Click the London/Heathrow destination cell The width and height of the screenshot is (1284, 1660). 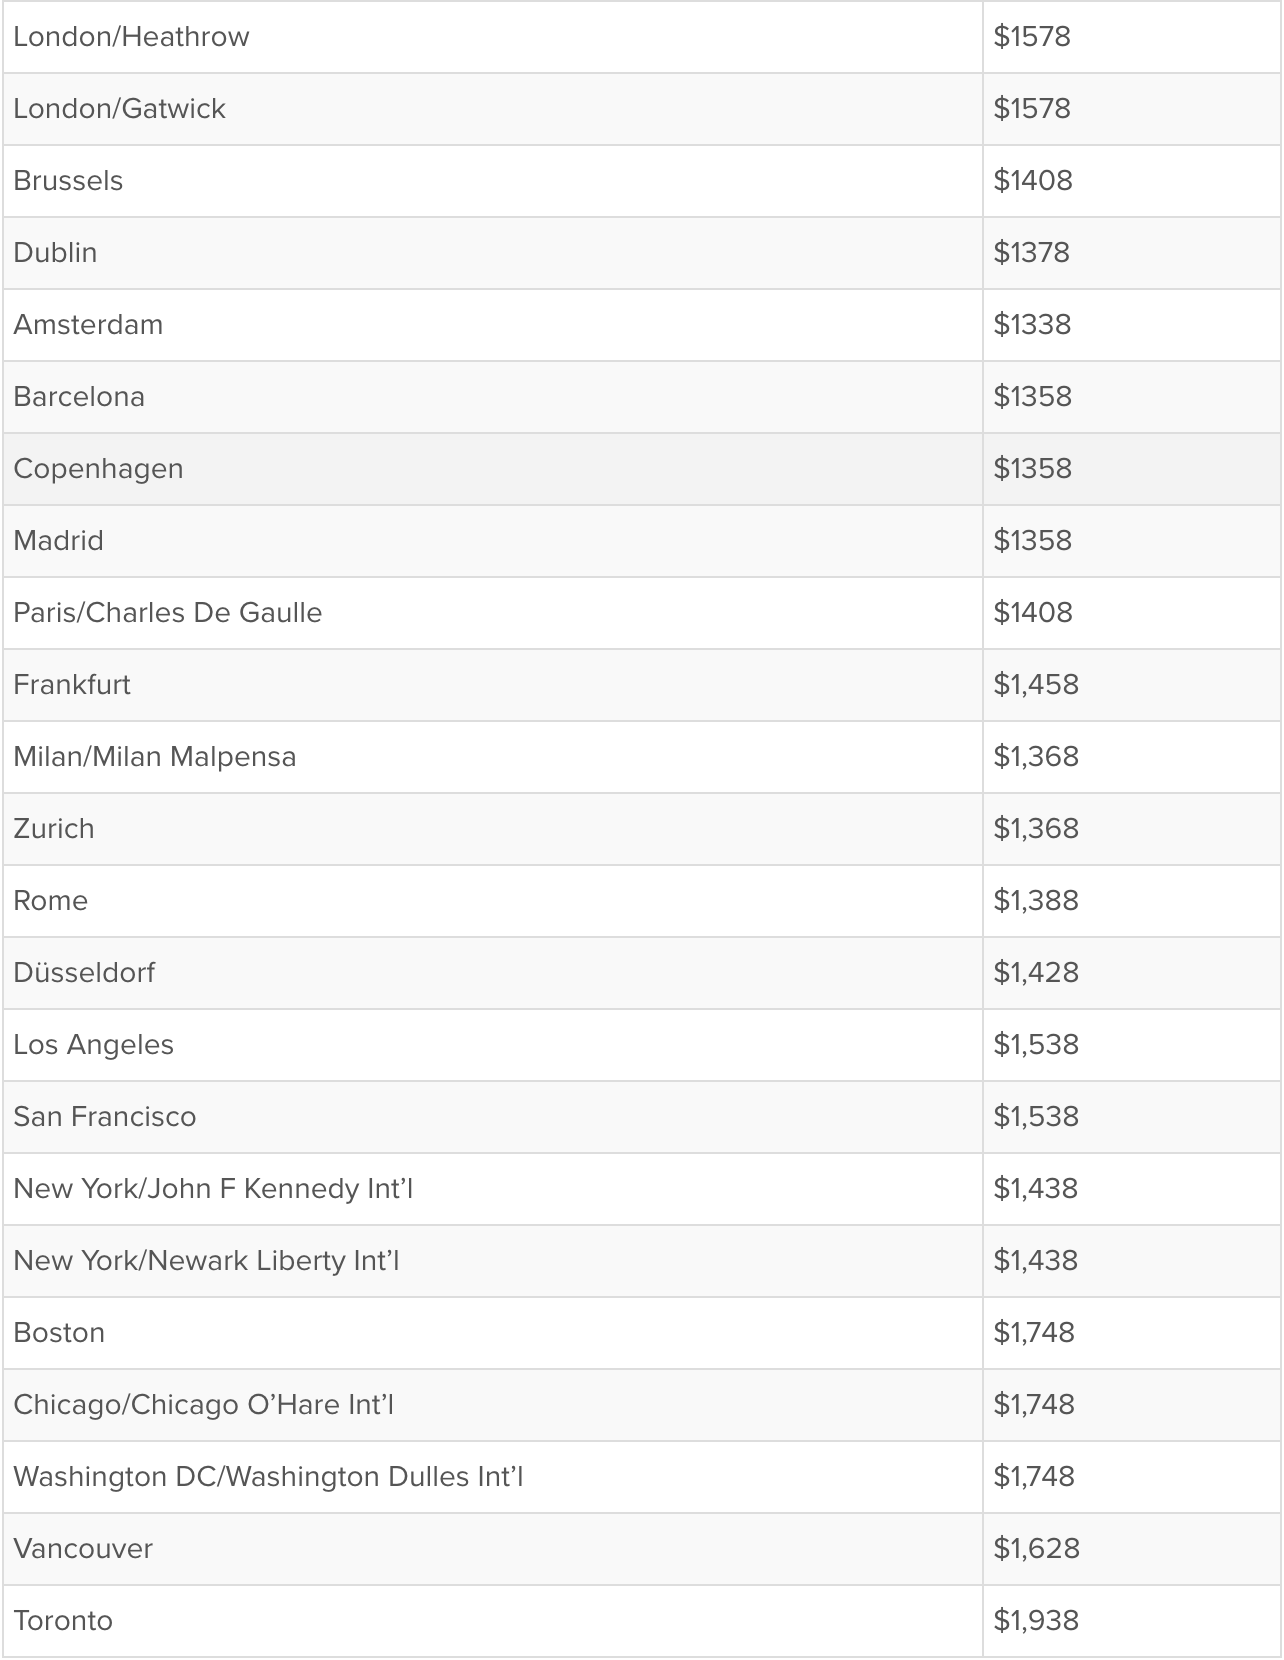131,37
